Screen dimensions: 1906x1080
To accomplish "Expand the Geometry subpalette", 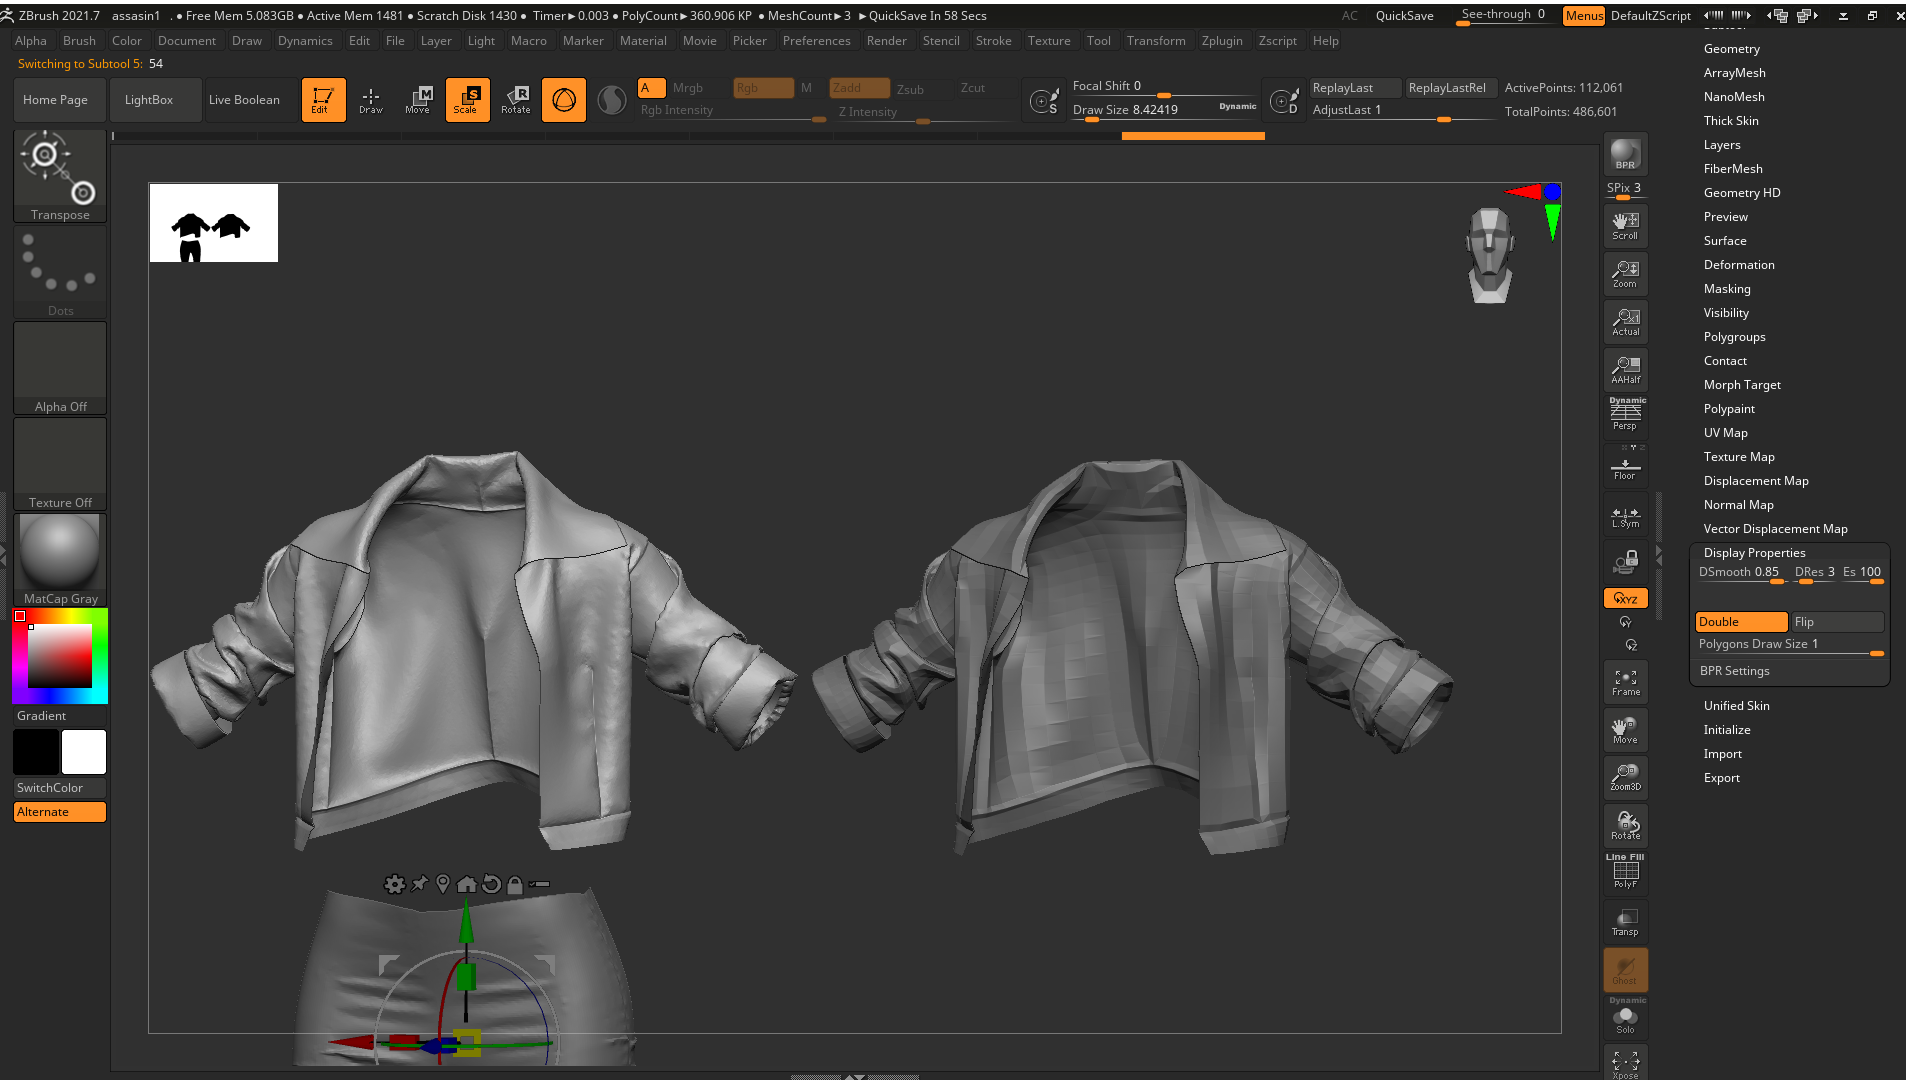I will pyautogui.click(x=1731, y=49).
